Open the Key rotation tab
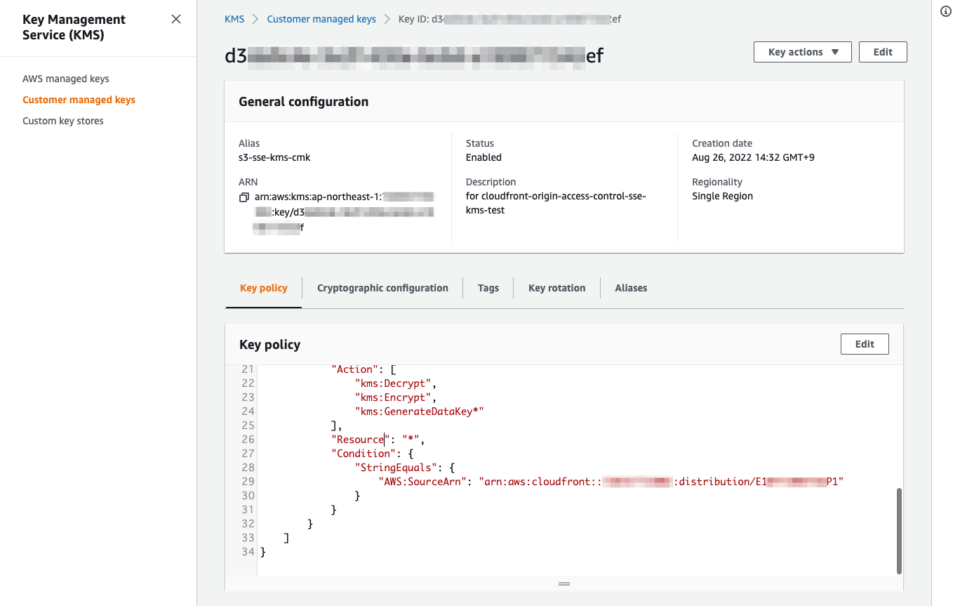960x606 pixels. click(x=557, y=288)
